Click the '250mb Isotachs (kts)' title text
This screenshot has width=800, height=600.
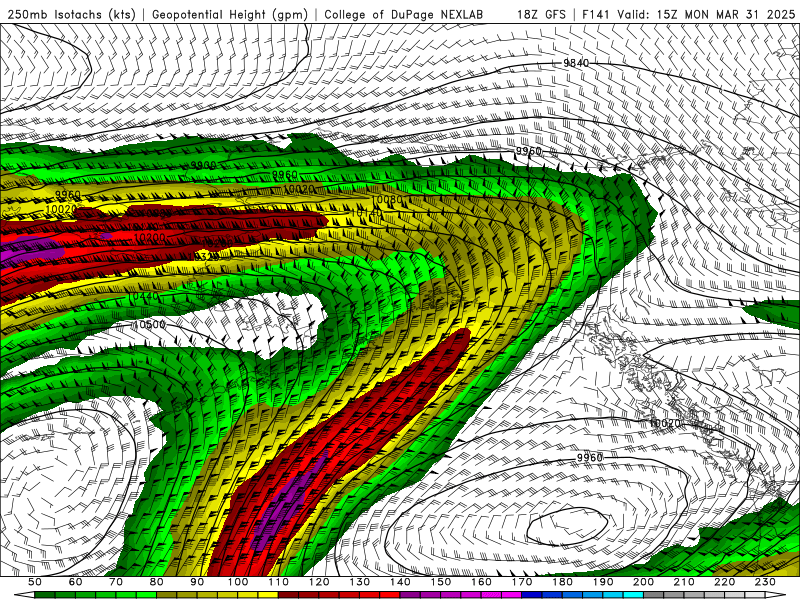tap(72, 15)
